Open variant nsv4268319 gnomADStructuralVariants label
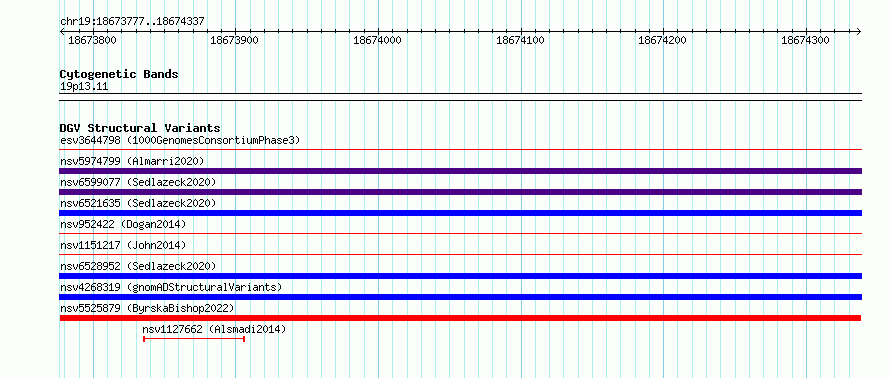 (x=171, y=287)
